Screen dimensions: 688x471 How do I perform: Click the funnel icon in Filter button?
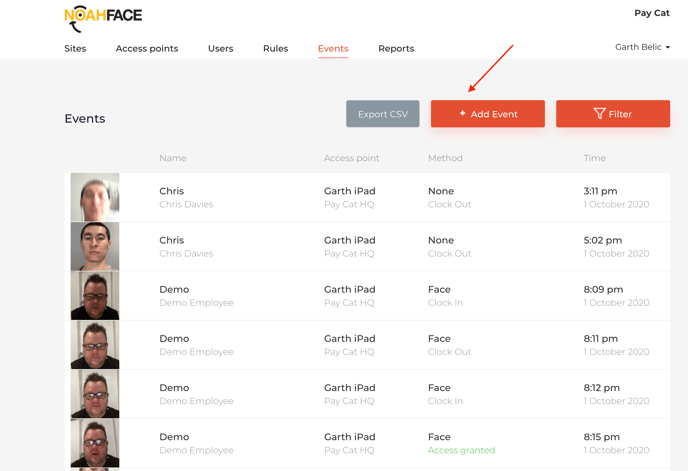click(599, 114)
